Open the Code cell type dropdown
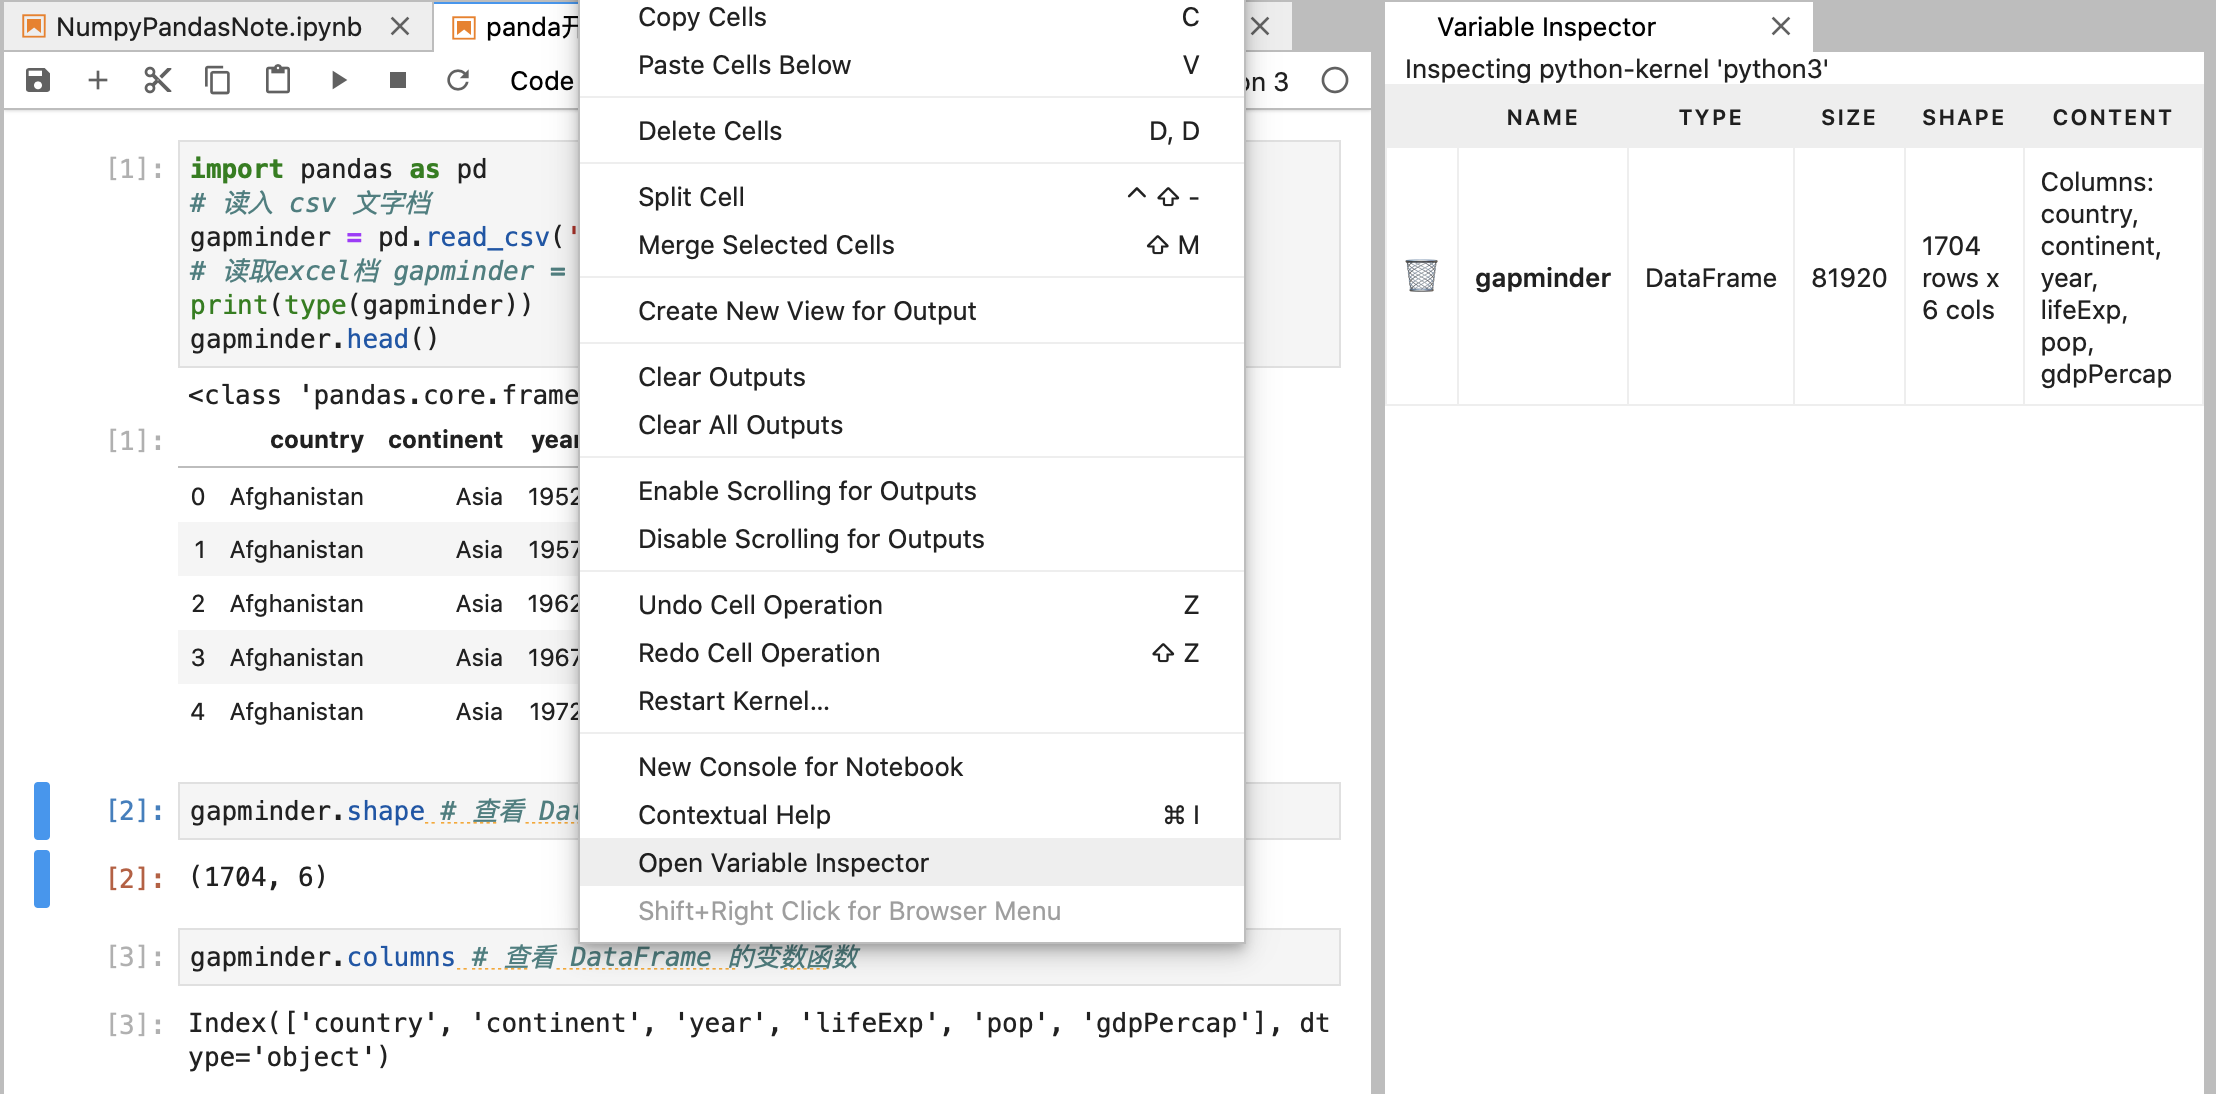This screenshot has height=1094, width=2216. 541,81
